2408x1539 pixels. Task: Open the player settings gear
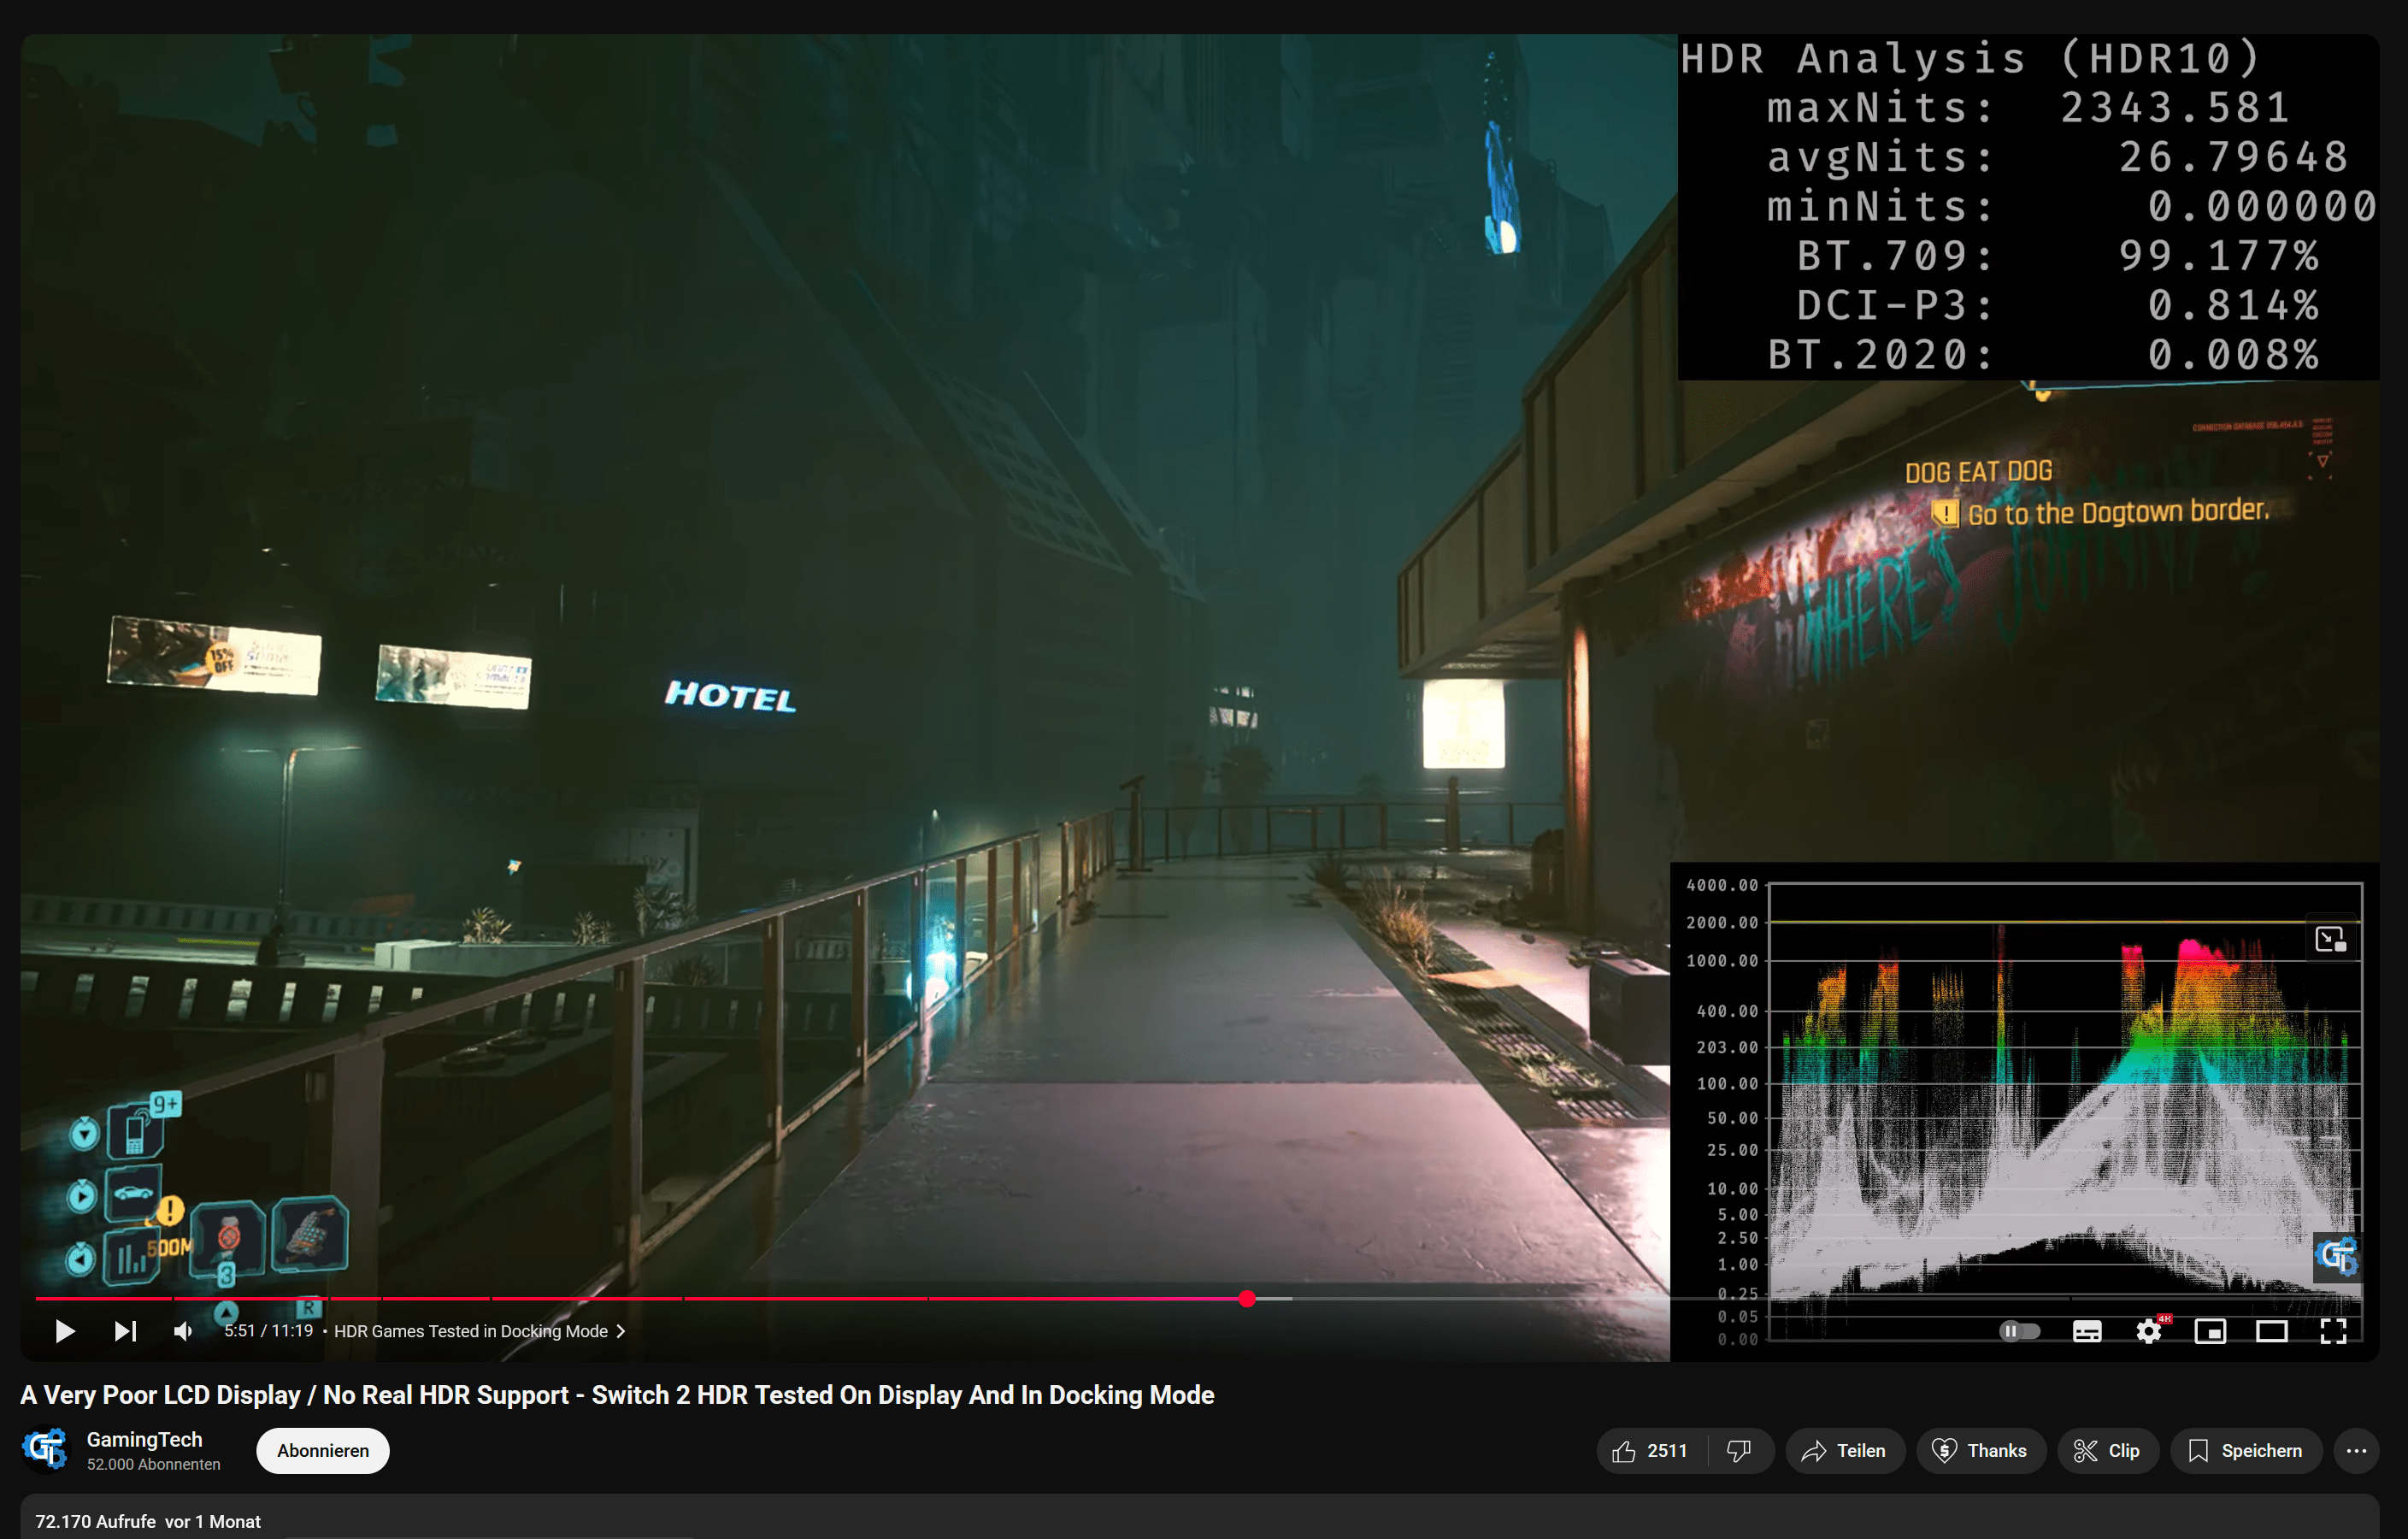2149,1331
